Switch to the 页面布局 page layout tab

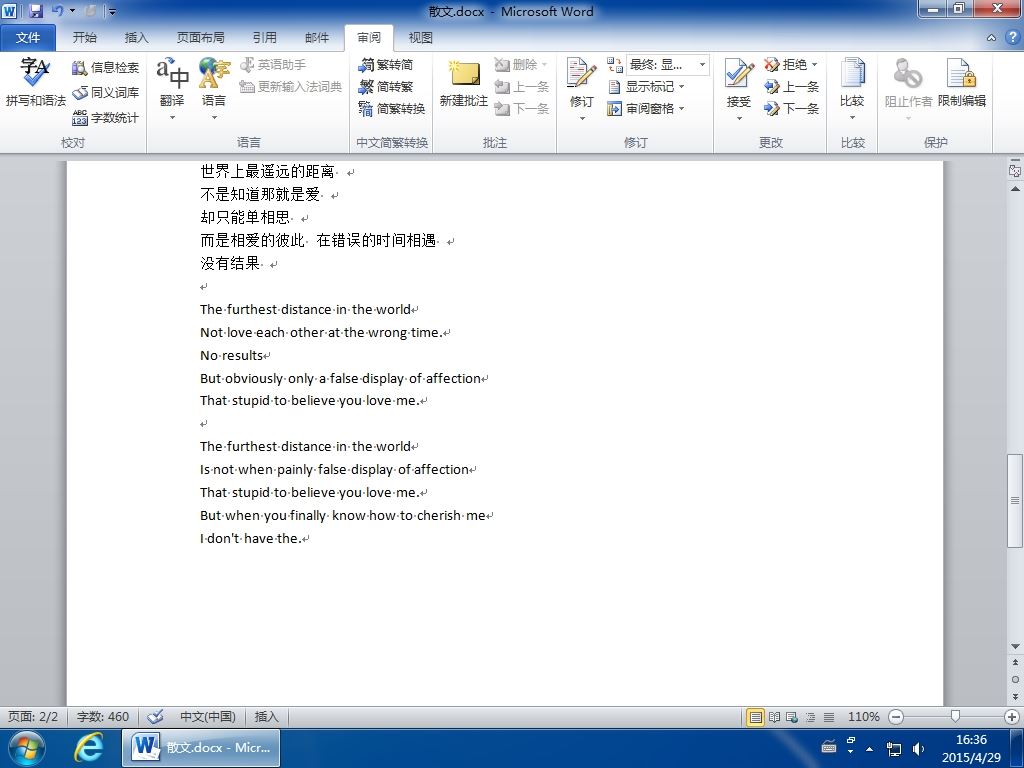point(200,38)
